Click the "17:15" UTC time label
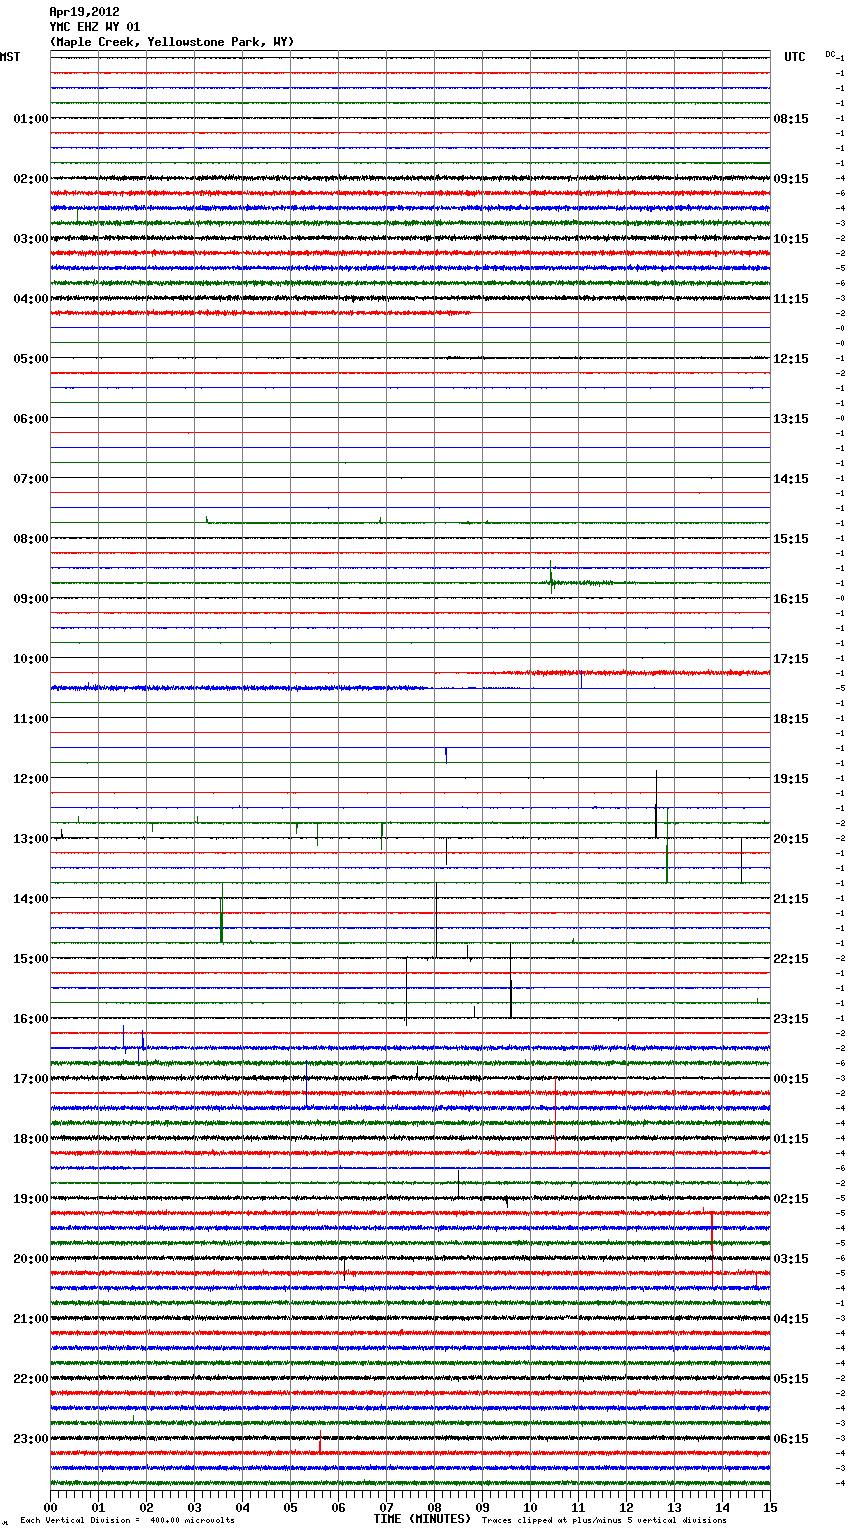Image resolution: width=850 pixels, height=1534 pixels. coord(791,659)
